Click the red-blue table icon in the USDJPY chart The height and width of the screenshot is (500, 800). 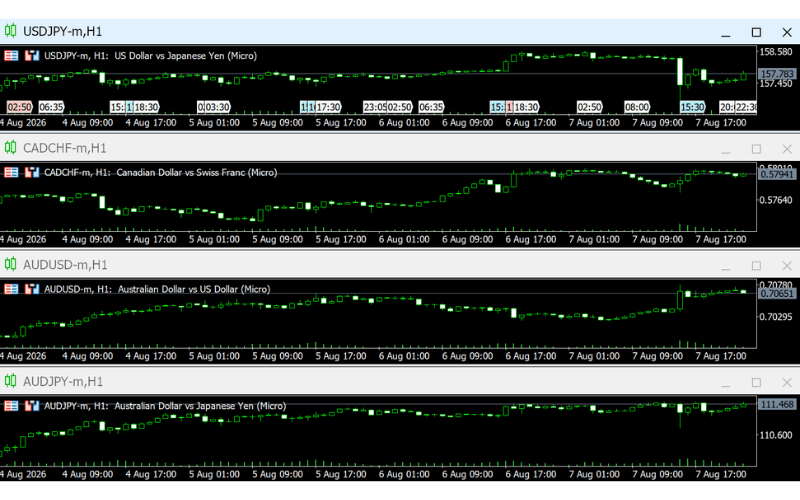coord(11,56)
